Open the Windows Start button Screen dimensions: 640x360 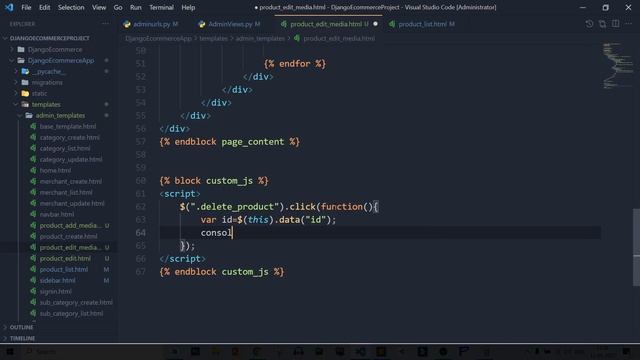9,351
